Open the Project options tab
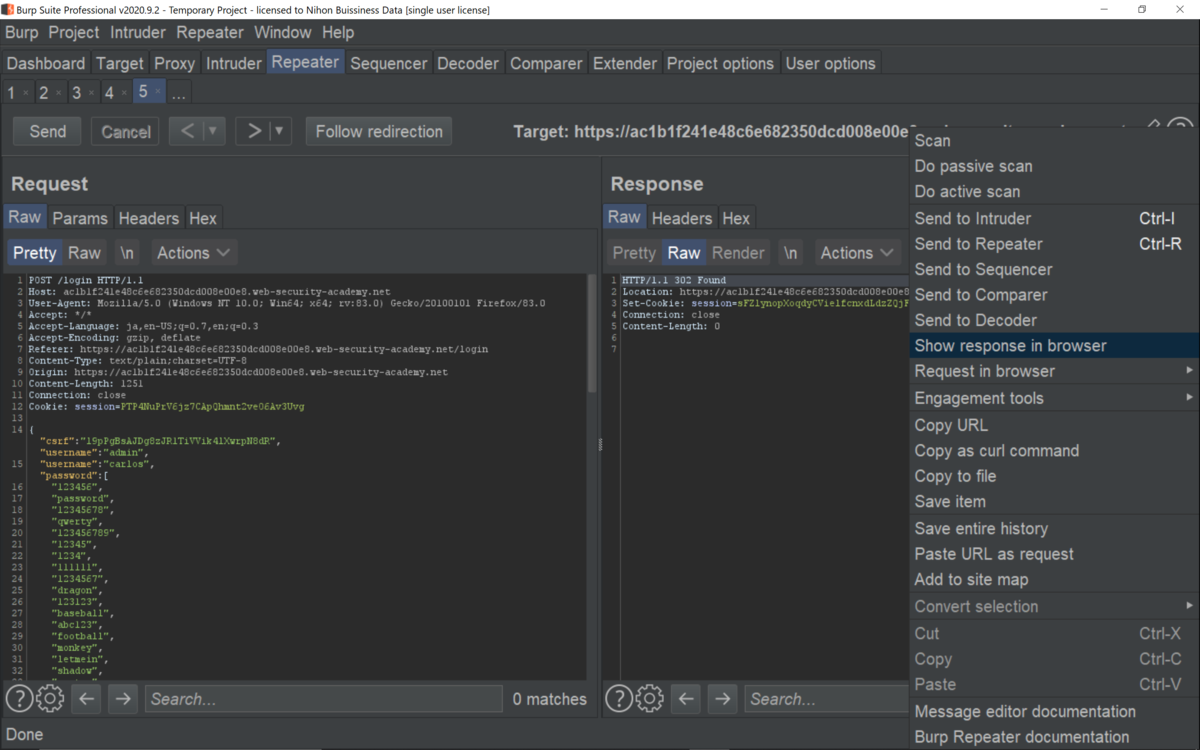The height and width of the screenshot is (750, 1200). [x=720, y=63]
